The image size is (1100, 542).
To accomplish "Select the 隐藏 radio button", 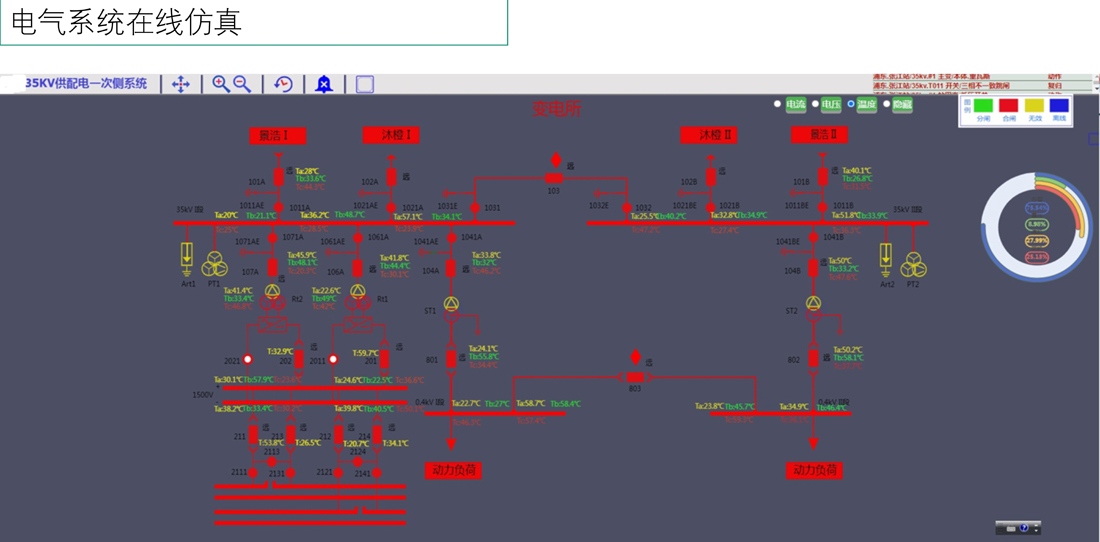I will coord(887,104).
